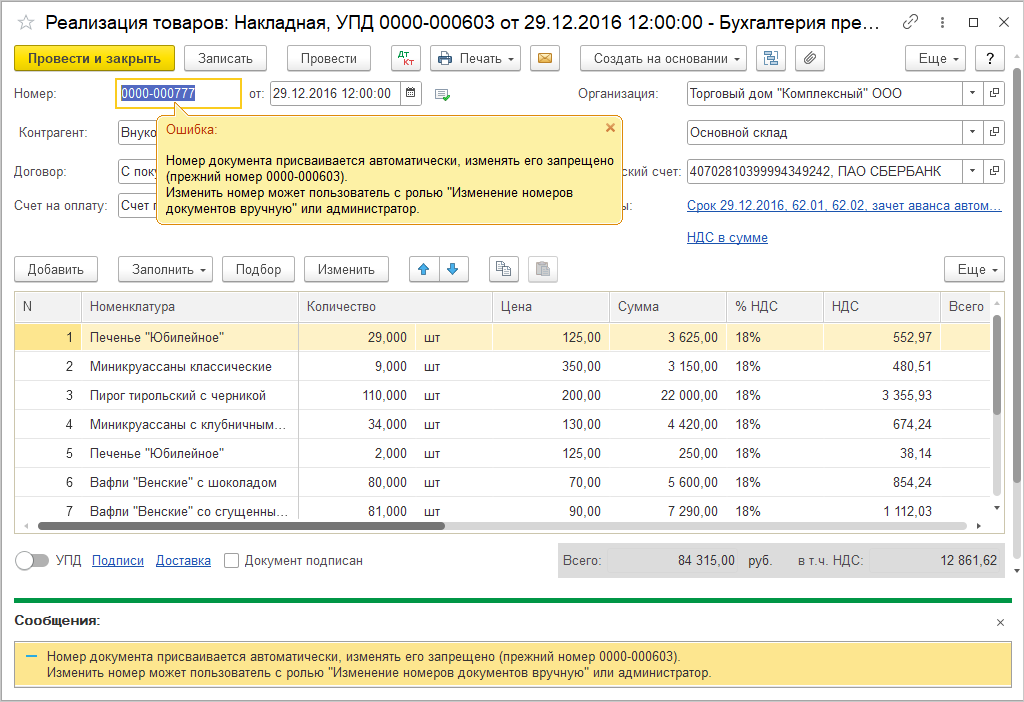This screenshot has width=1024, height=702.
Task: Click Изменить button
Action: tap(346, 269)
